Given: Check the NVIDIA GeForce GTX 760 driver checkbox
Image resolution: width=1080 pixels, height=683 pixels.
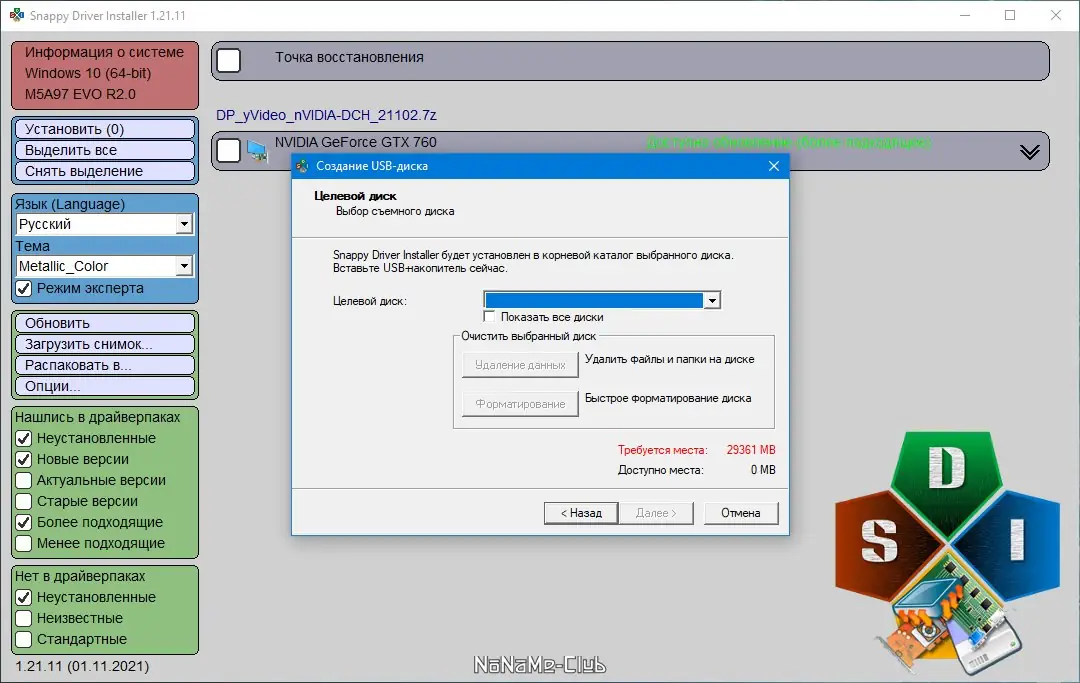Looking at the screenshot, I should pyautogui.click(x=228, y=150).
